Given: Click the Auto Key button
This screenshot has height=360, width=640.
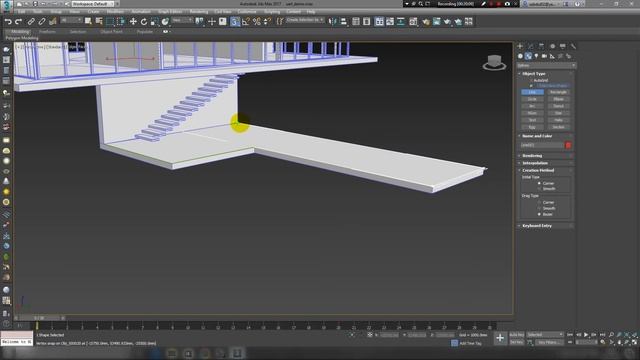Looking at the screenshot, I should (516, 335).
